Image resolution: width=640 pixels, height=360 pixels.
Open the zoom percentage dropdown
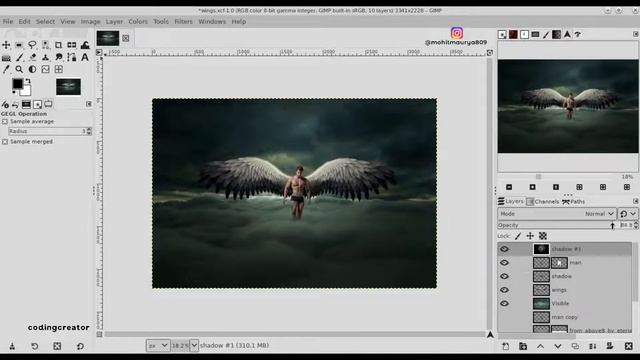click(x=194, y=346)
